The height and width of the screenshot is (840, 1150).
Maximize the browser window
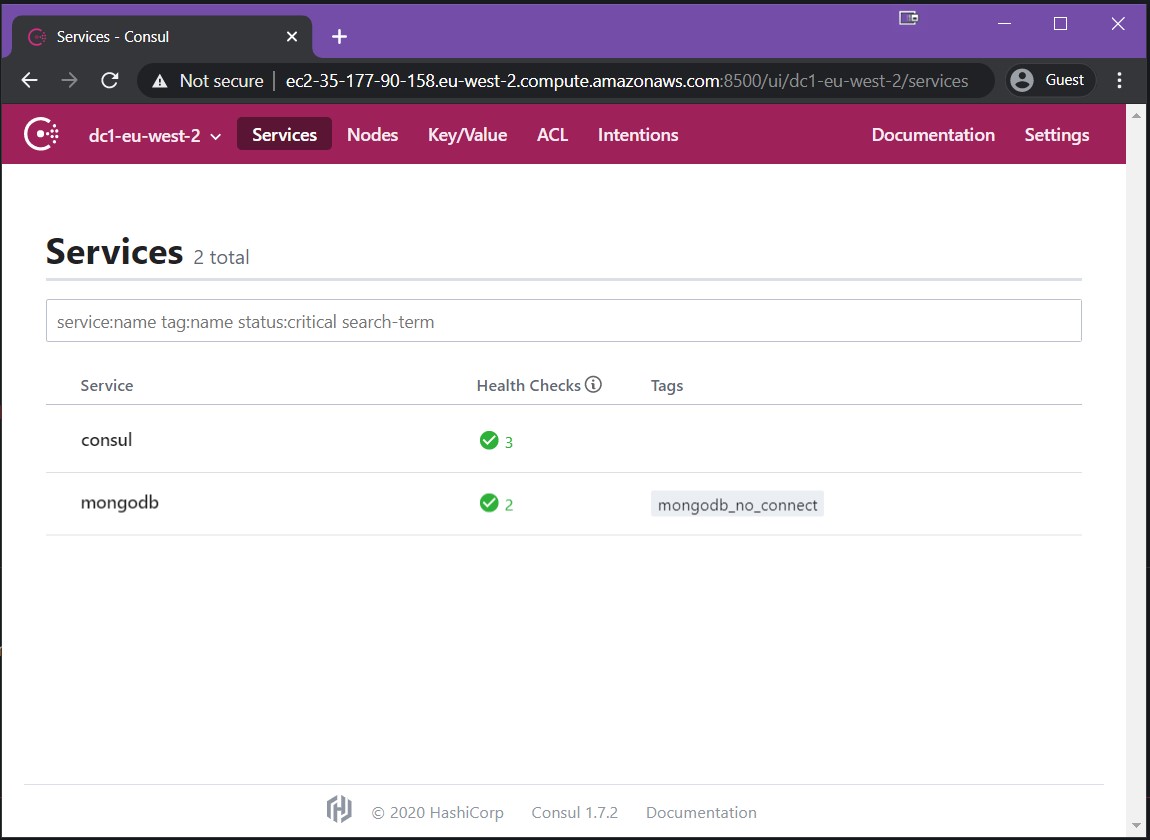point(1061,23)
